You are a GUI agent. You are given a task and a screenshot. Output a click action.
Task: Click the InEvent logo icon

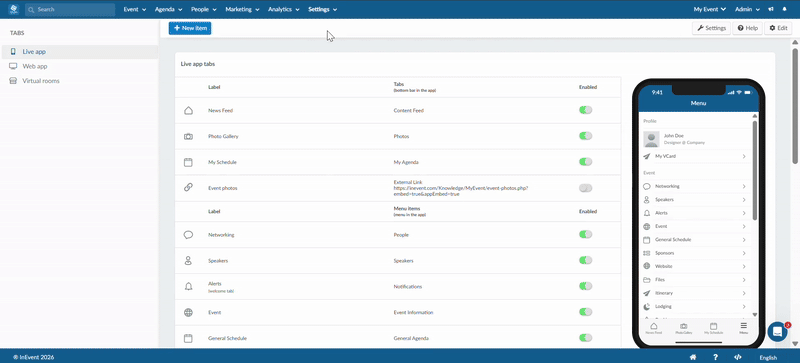[x=13, y=9]
